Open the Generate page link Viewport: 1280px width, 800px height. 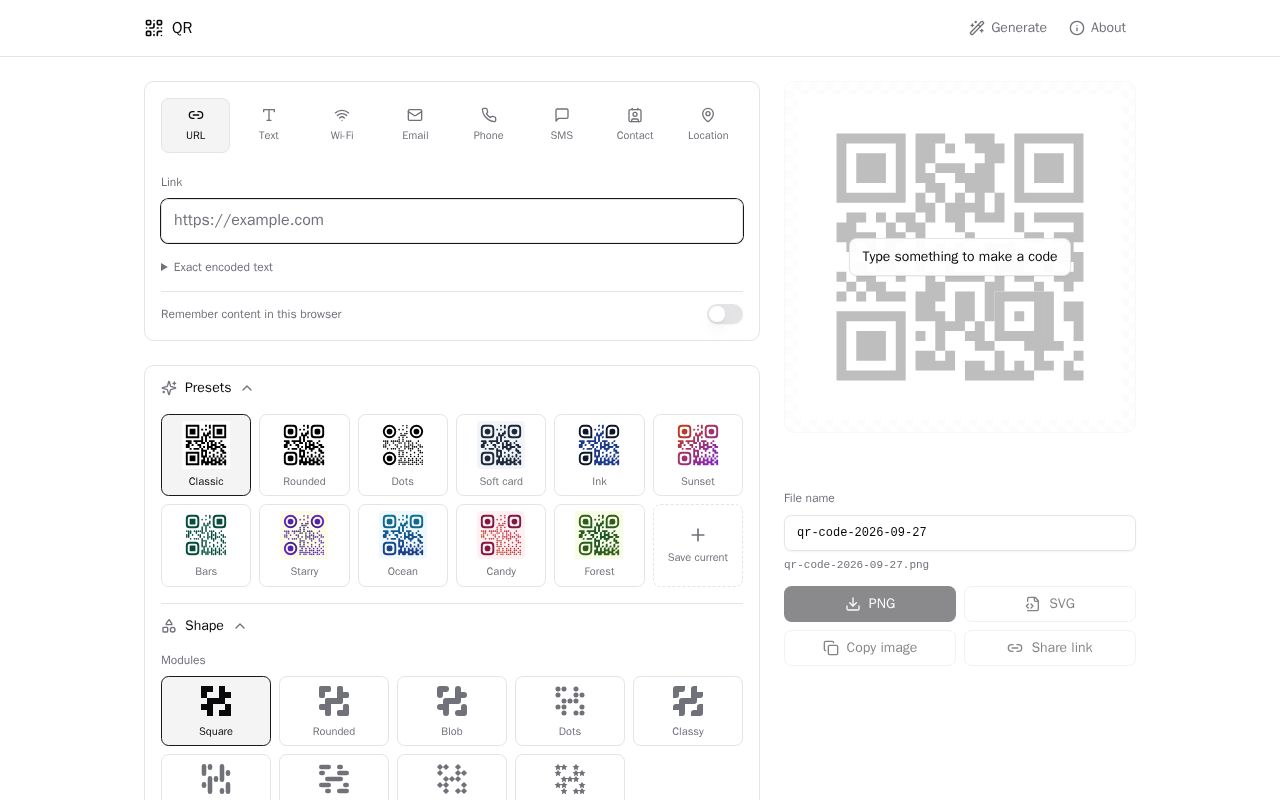(1008, 28)
